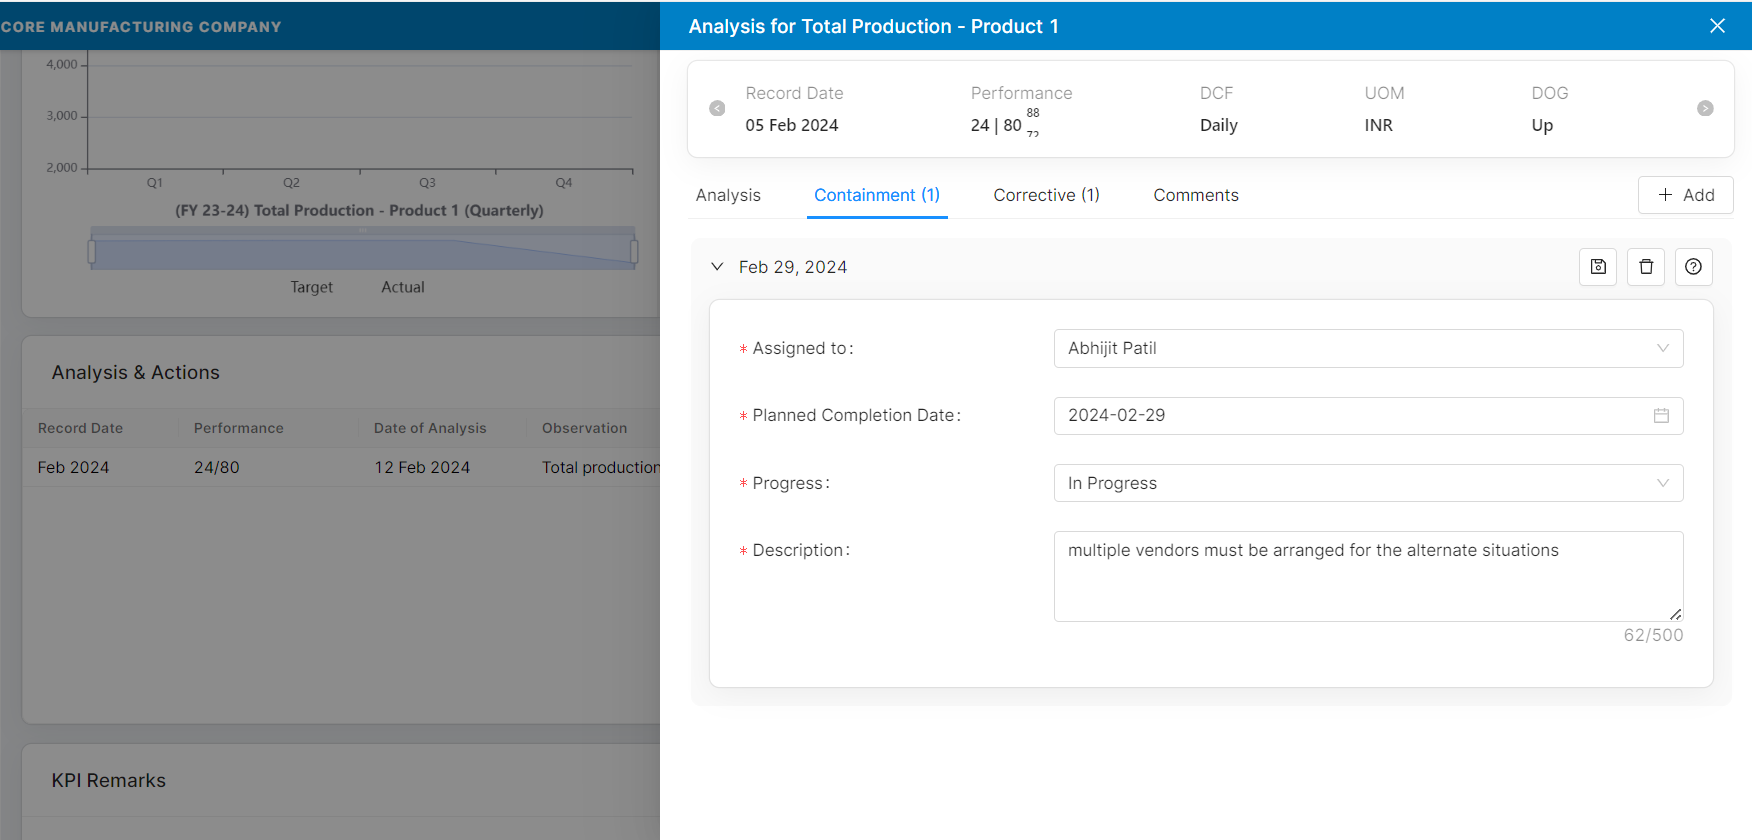Image resolution: width=1752 pixels, height=840 pixels.
Task: Click the 24 | 80 performance value
Action: [996, 125]
